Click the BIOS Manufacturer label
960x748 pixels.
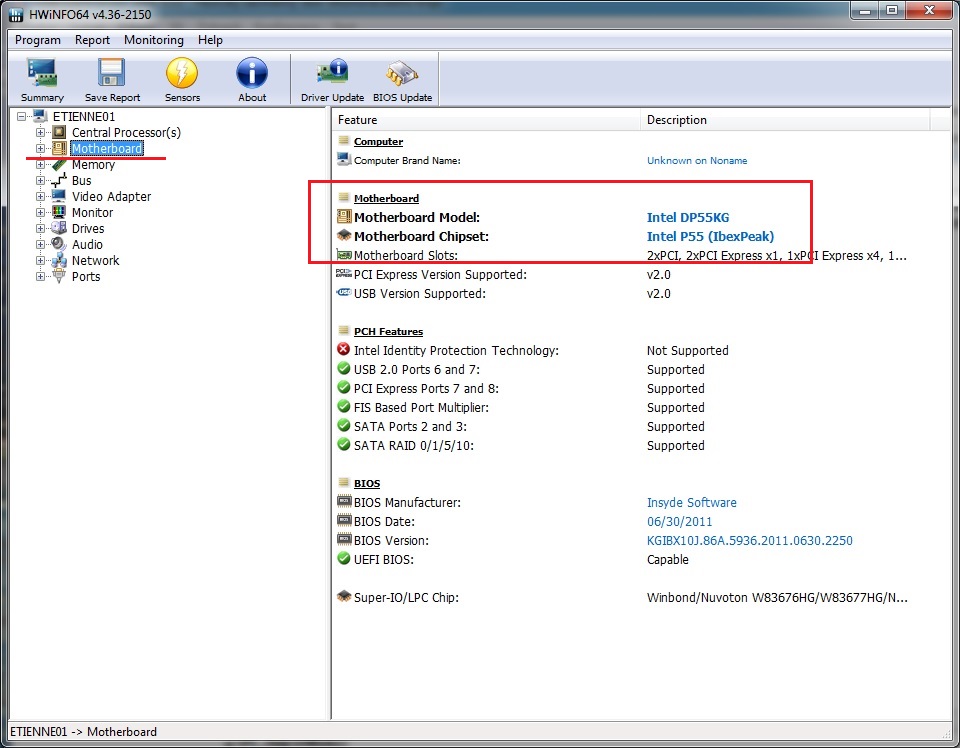click(407, 503)
